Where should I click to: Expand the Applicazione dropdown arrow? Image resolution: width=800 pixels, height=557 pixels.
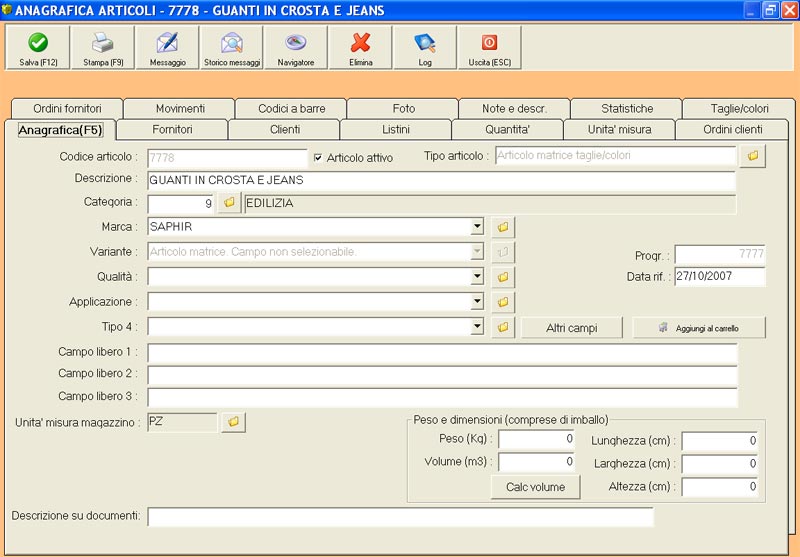pyautogui.click(x=477, y=302)
